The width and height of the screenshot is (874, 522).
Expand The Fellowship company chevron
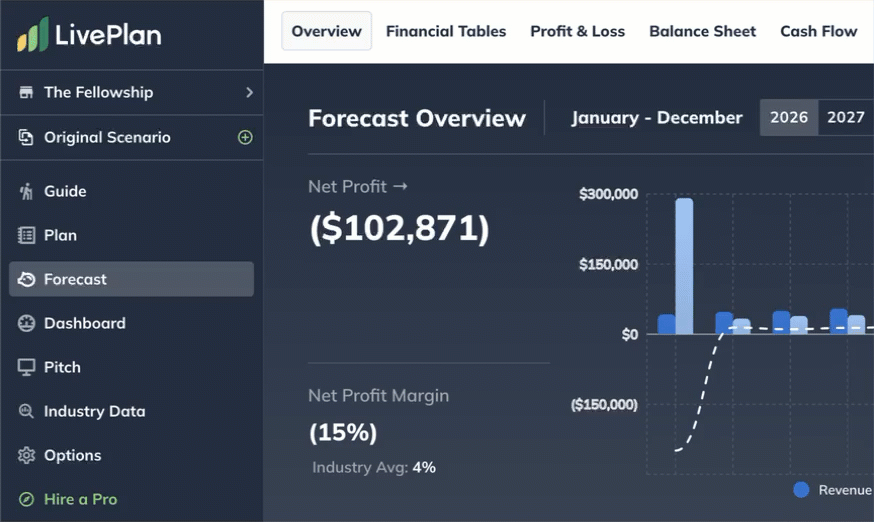tap(249, 93)
